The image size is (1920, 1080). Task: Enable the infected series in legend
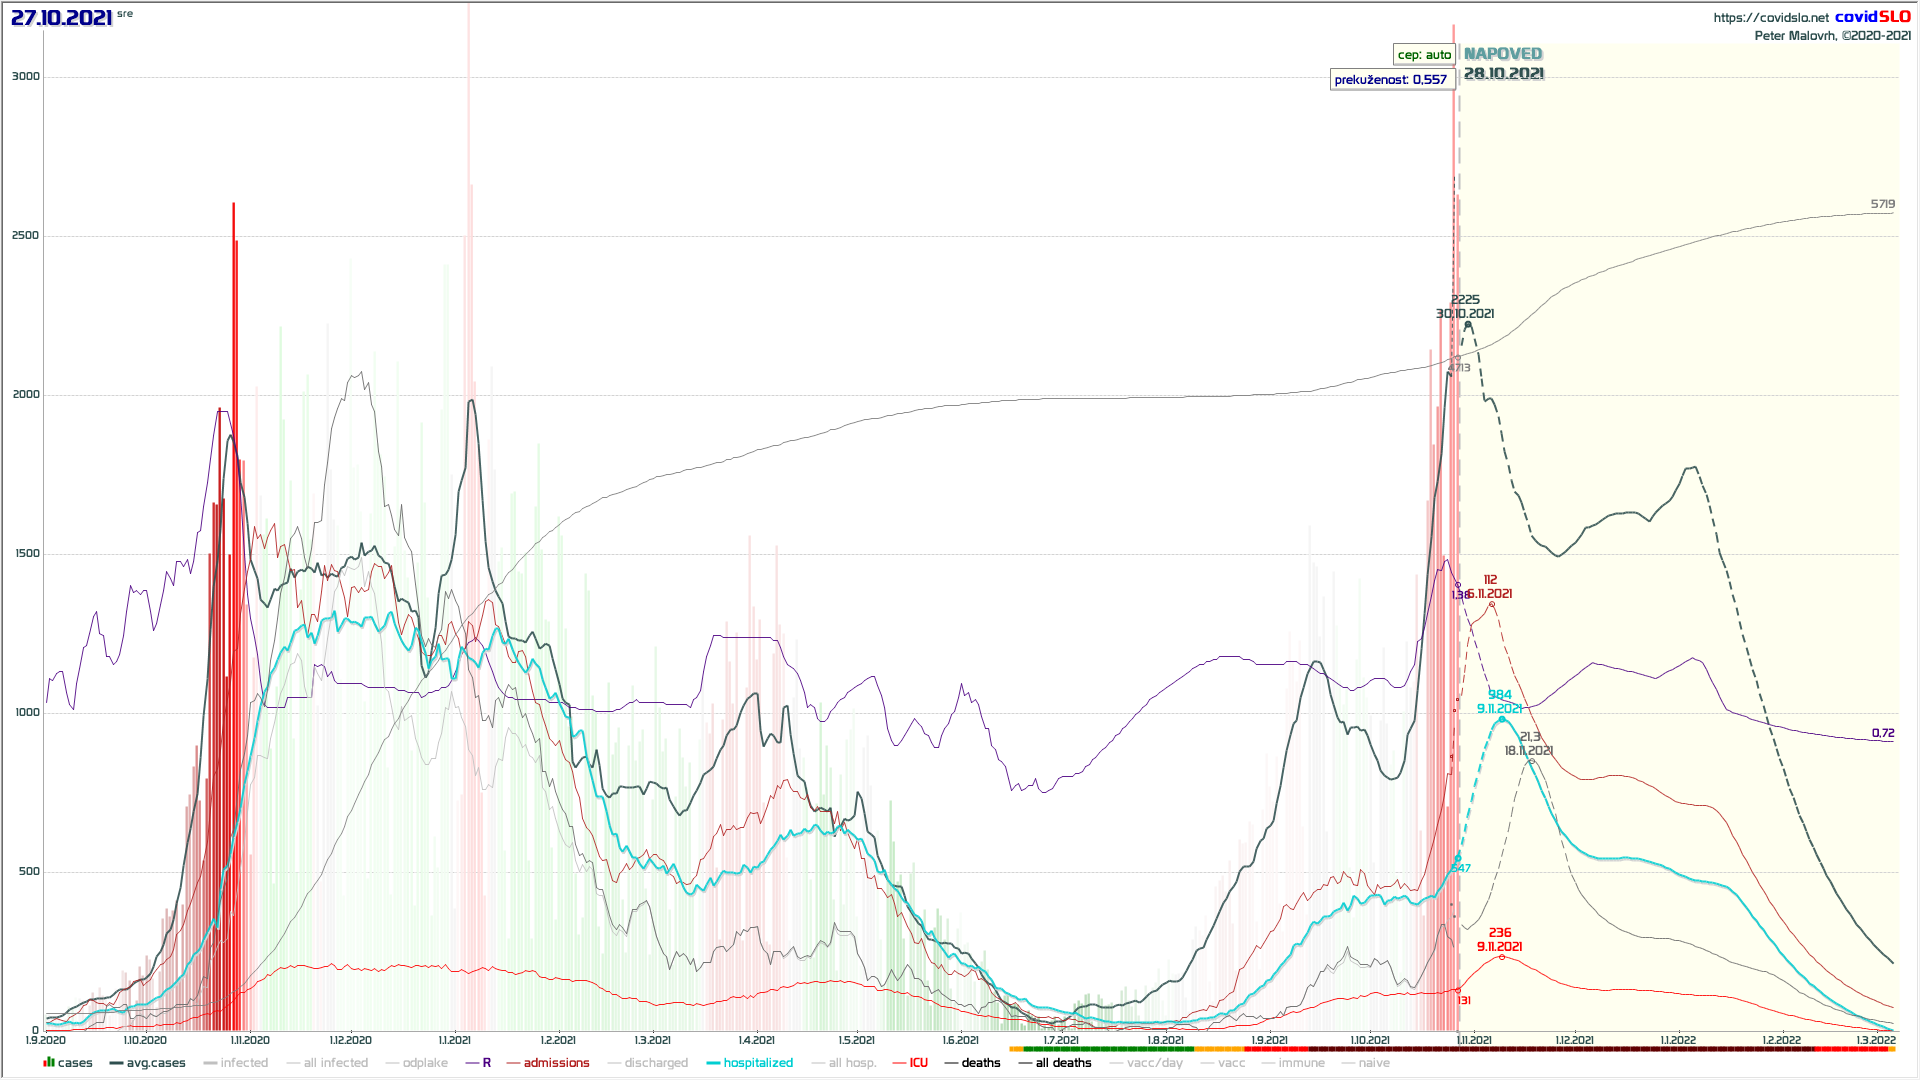(x=244, y=1063)
